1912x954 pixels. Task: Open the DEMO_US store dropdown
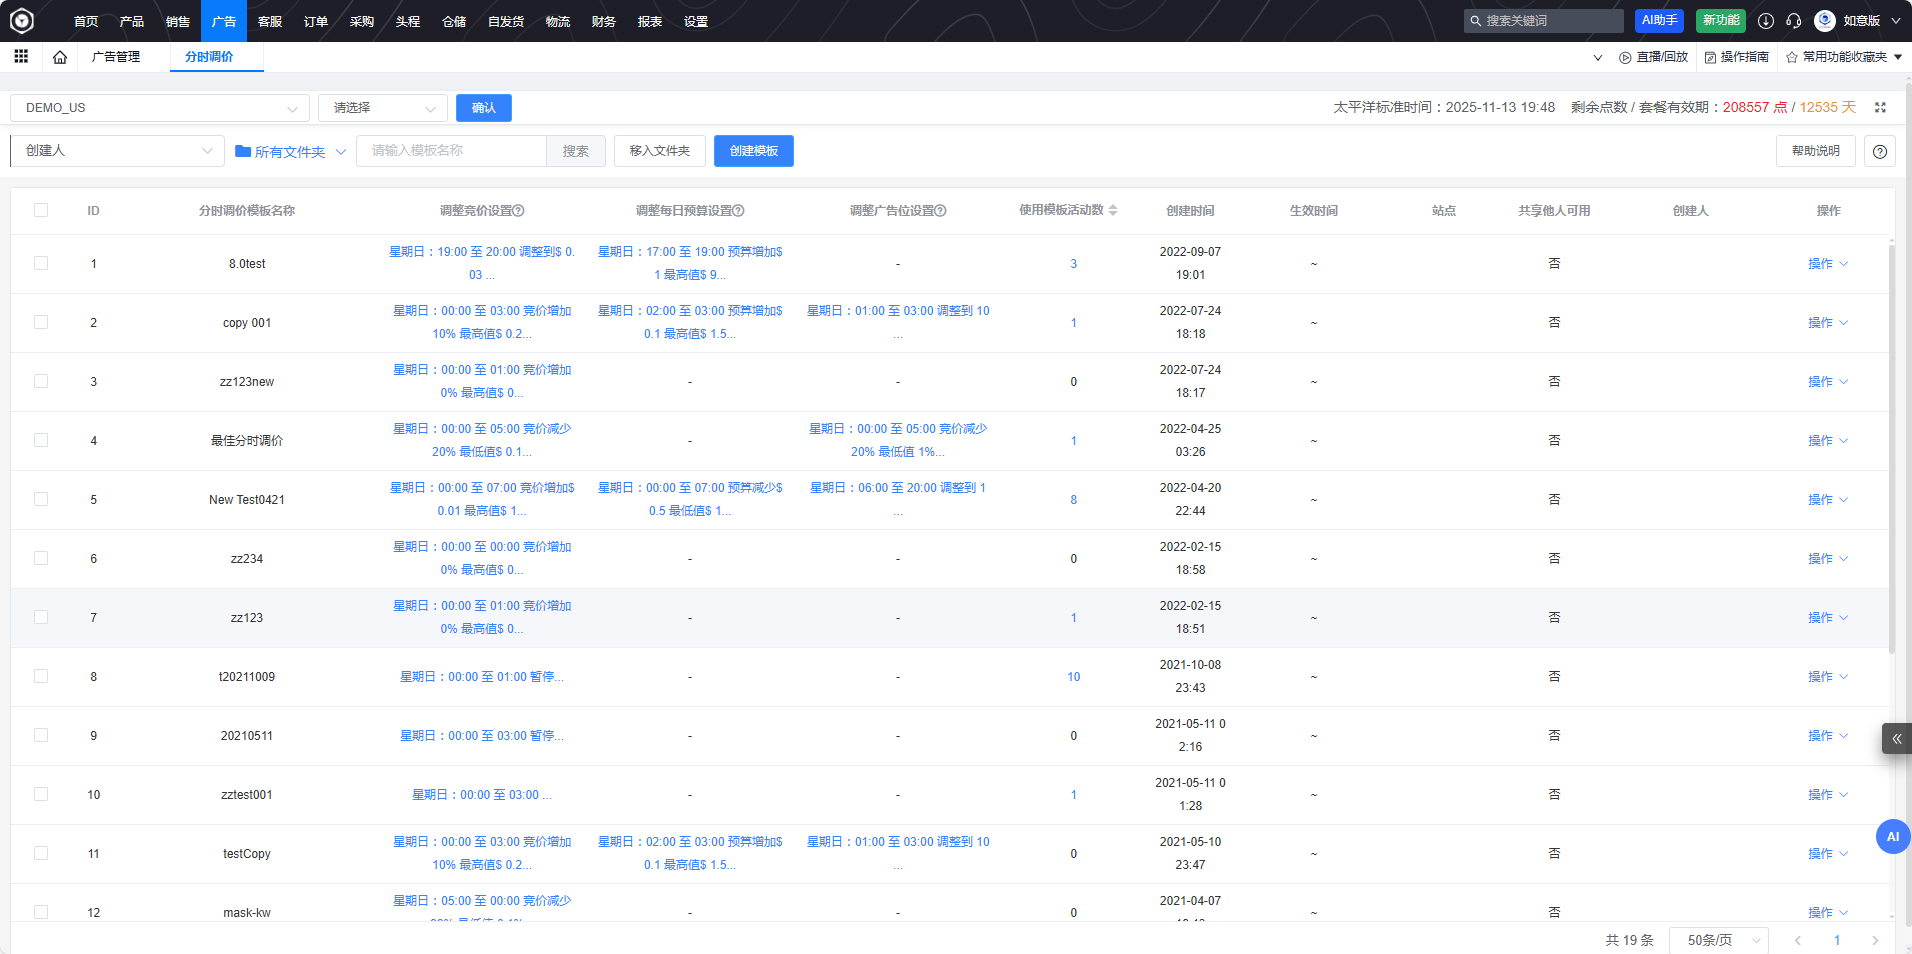point(159,107)
